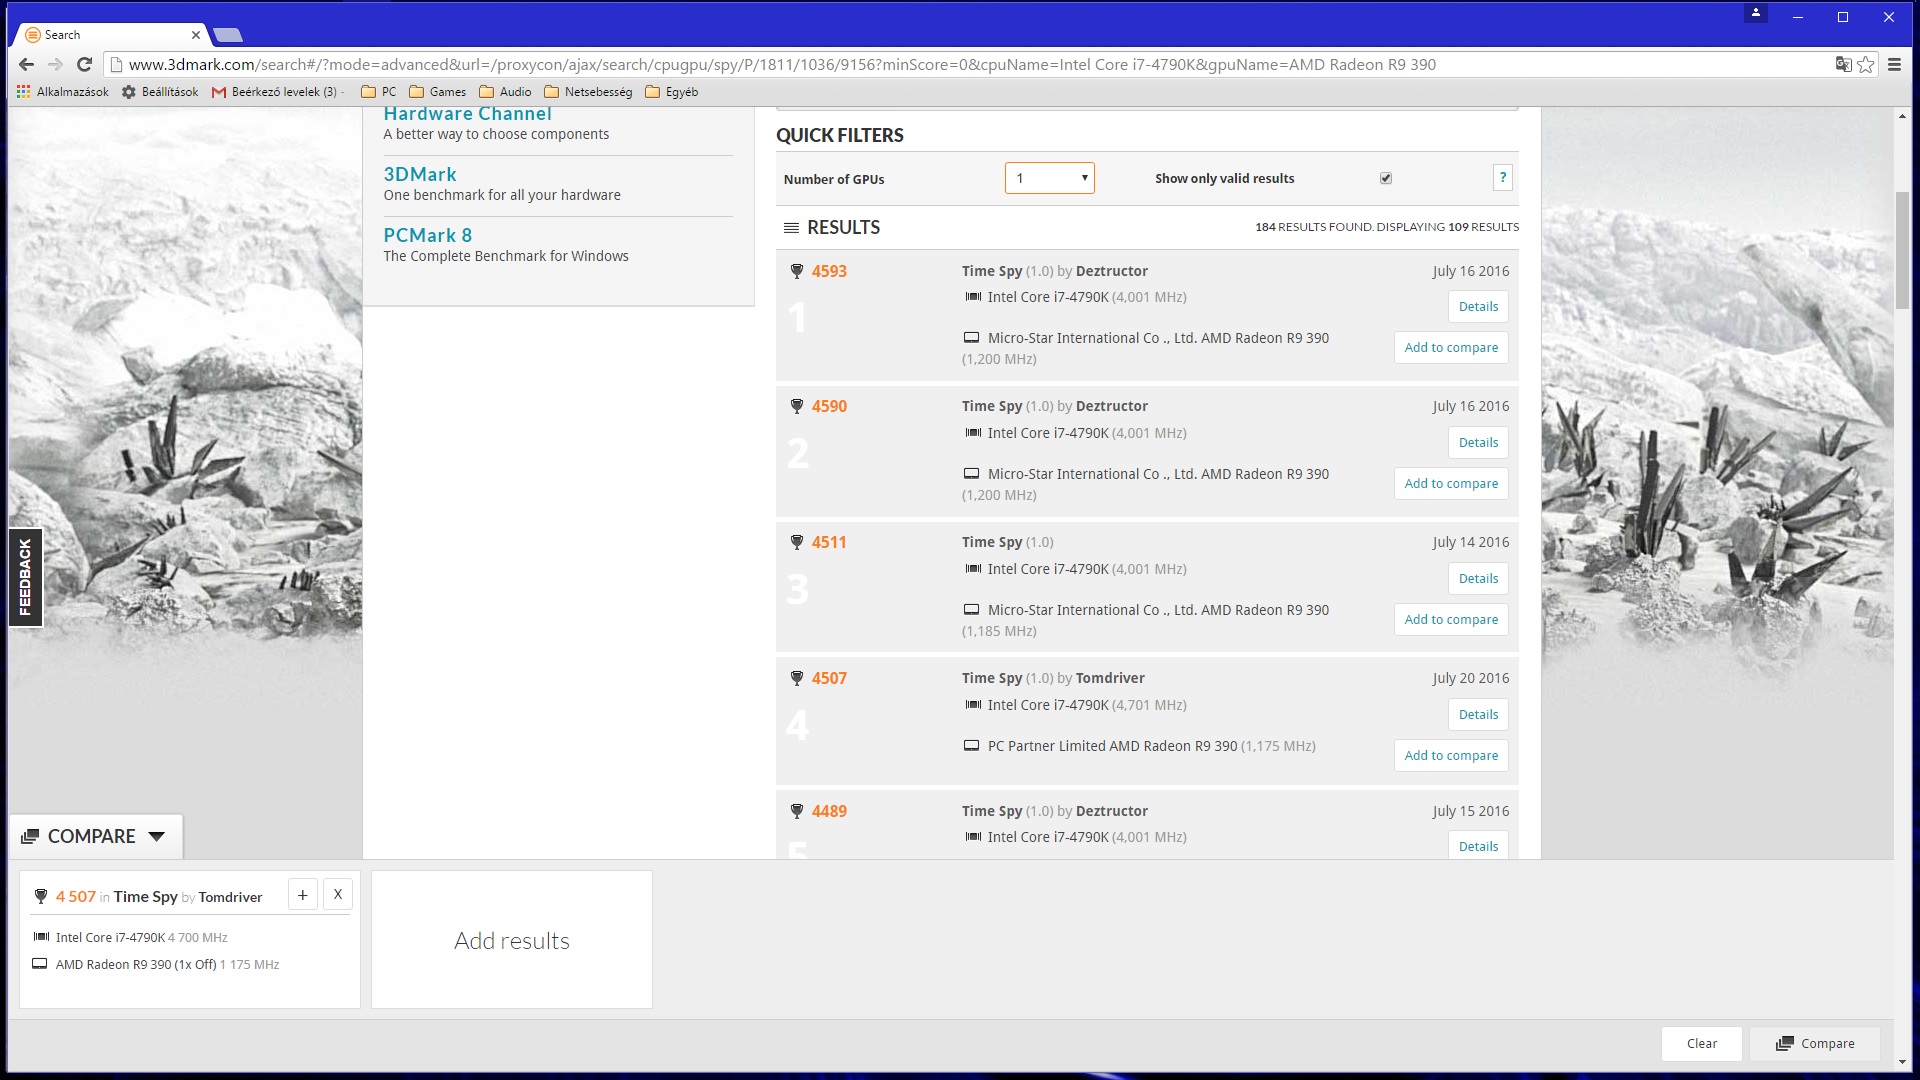
Task: Click Time Spy title by Tomdriver result
Action: pyautogui.click(x=992, y=678)
